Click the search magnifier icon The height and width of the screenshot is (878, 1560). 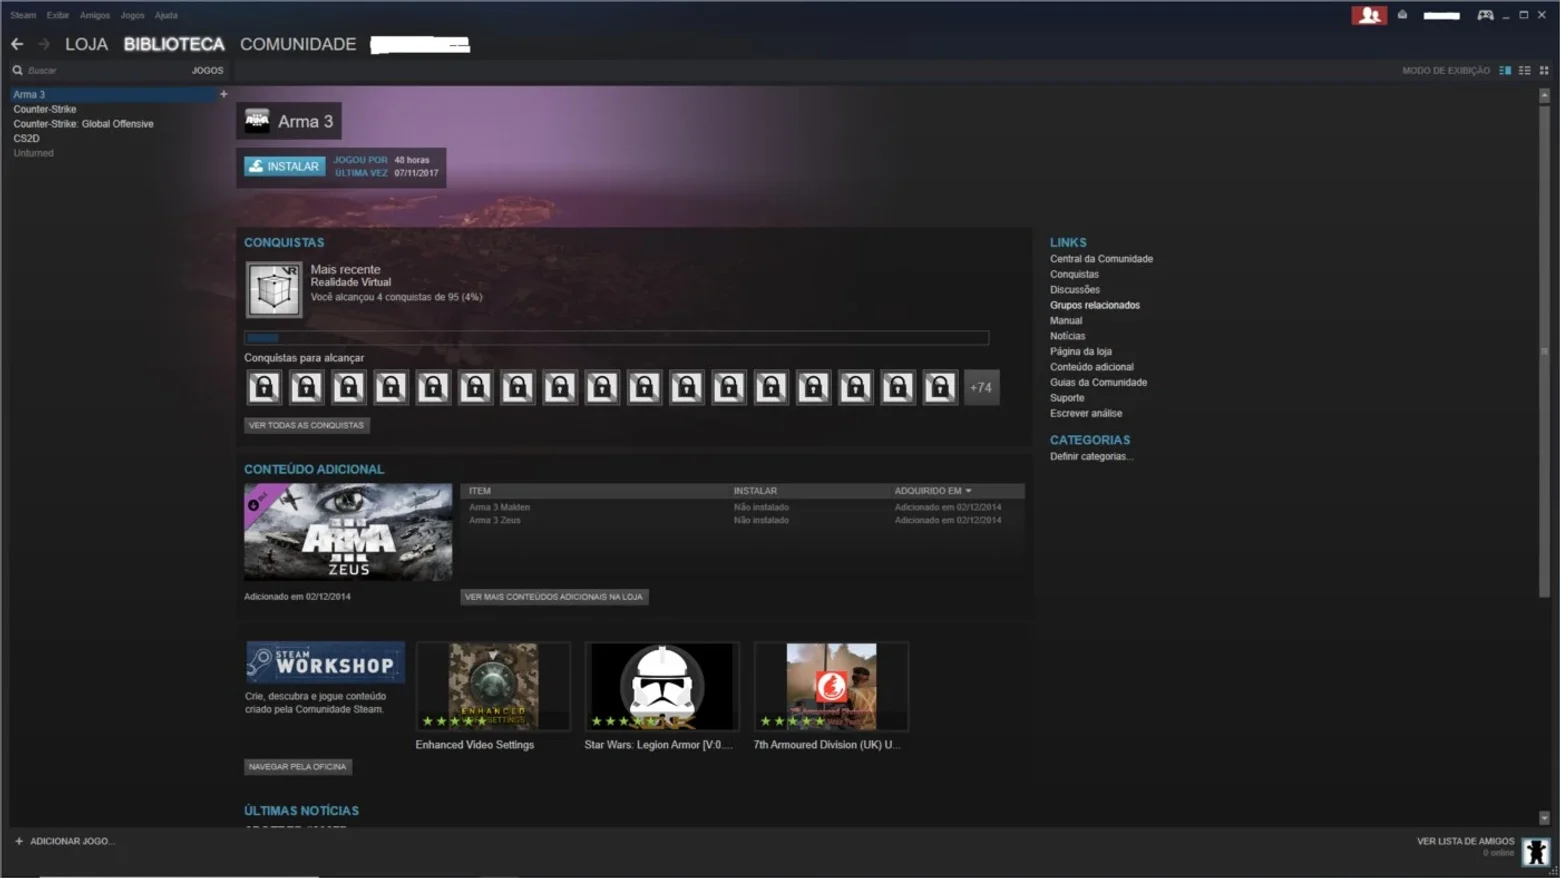pyautogui.click(x=17, y=70)
